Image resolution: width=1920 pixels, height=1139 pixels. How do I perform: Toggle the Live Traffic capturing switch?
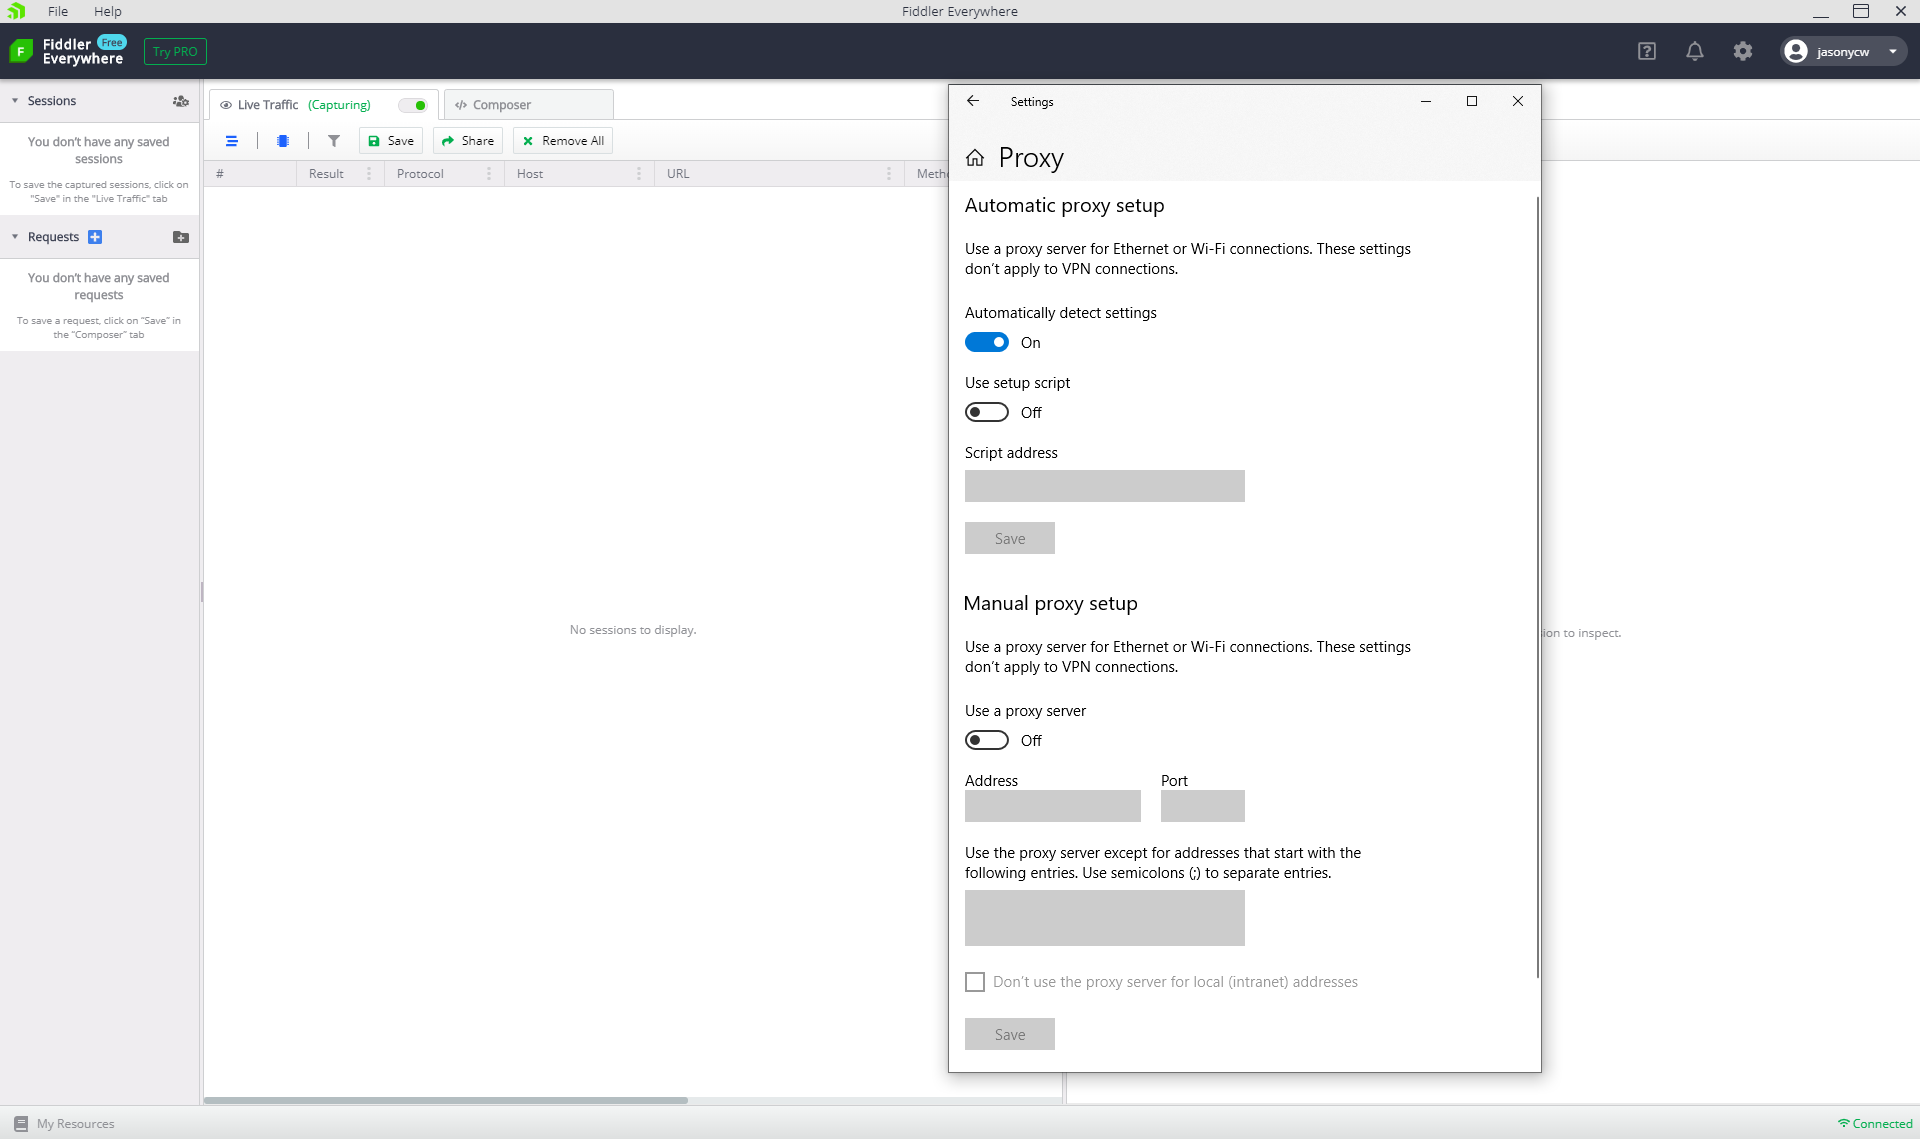(x=413, y=105)
